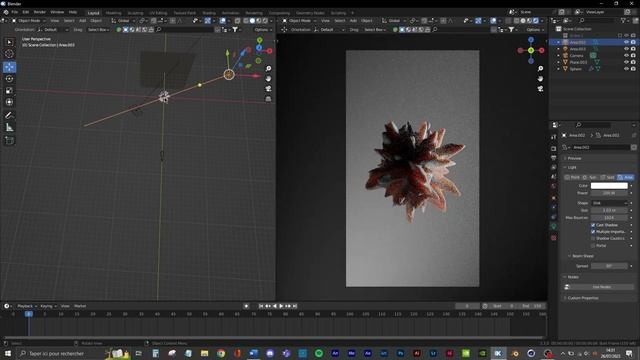Open the Render menu
The width and height of the screenshot is (640, 360).
point(40,12)
